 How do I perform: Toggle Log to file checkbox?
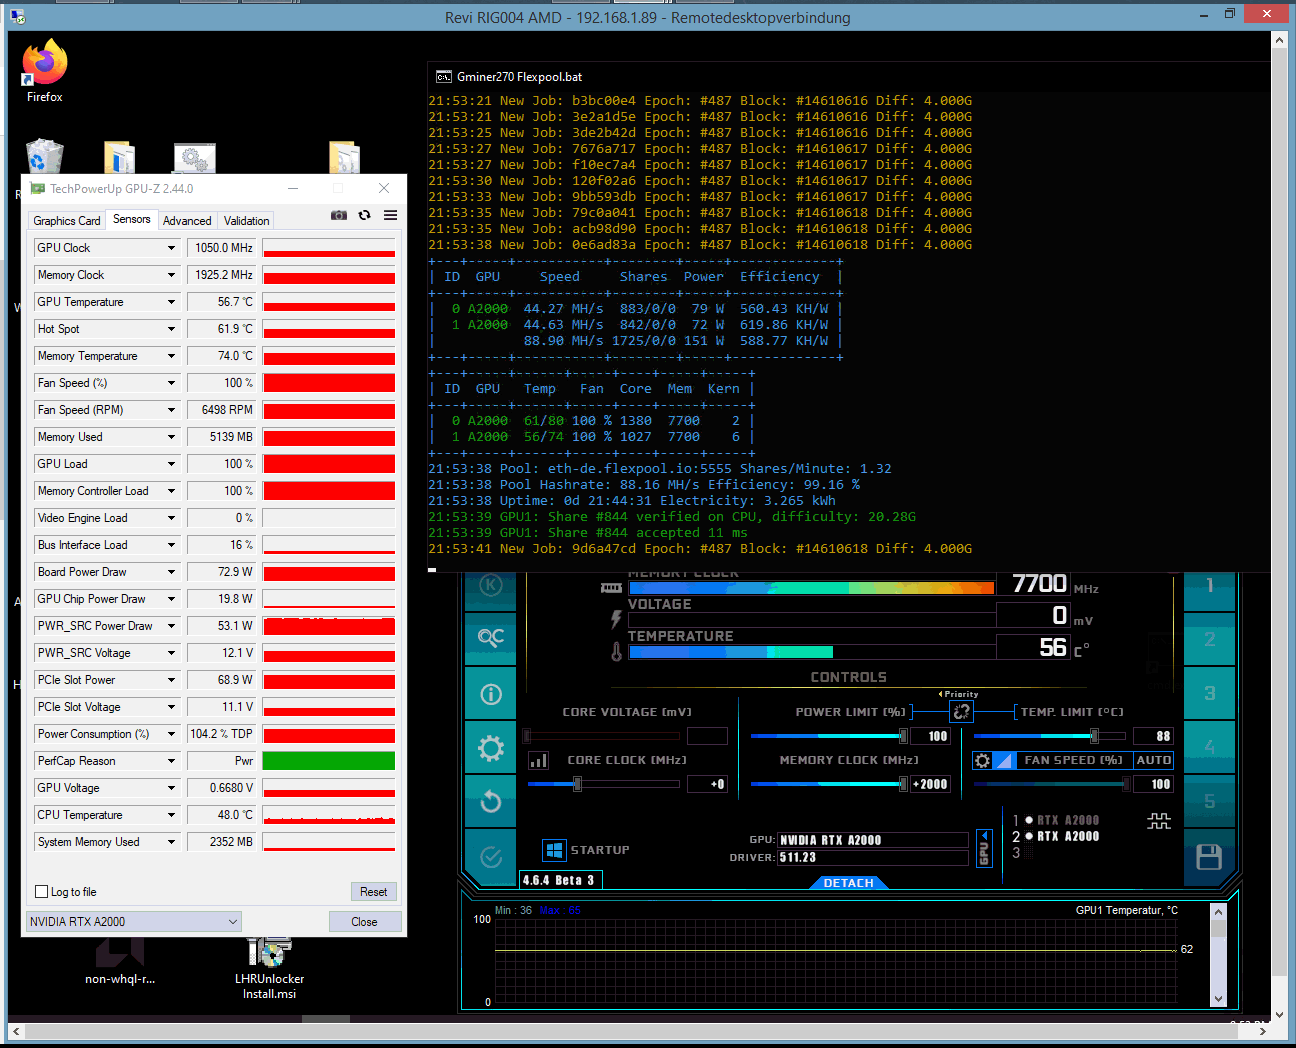(41, 892)
